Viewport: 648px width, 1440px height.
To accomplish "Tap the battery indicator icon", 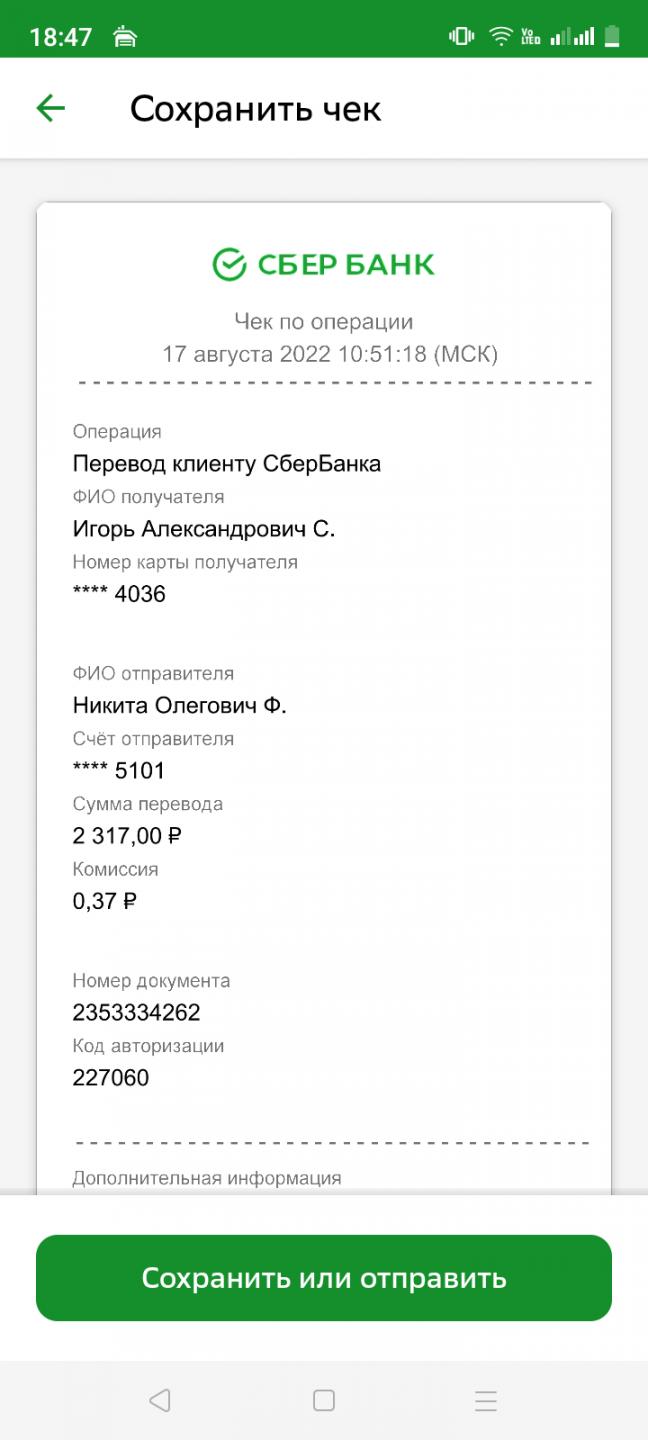I will coord(612,37).
